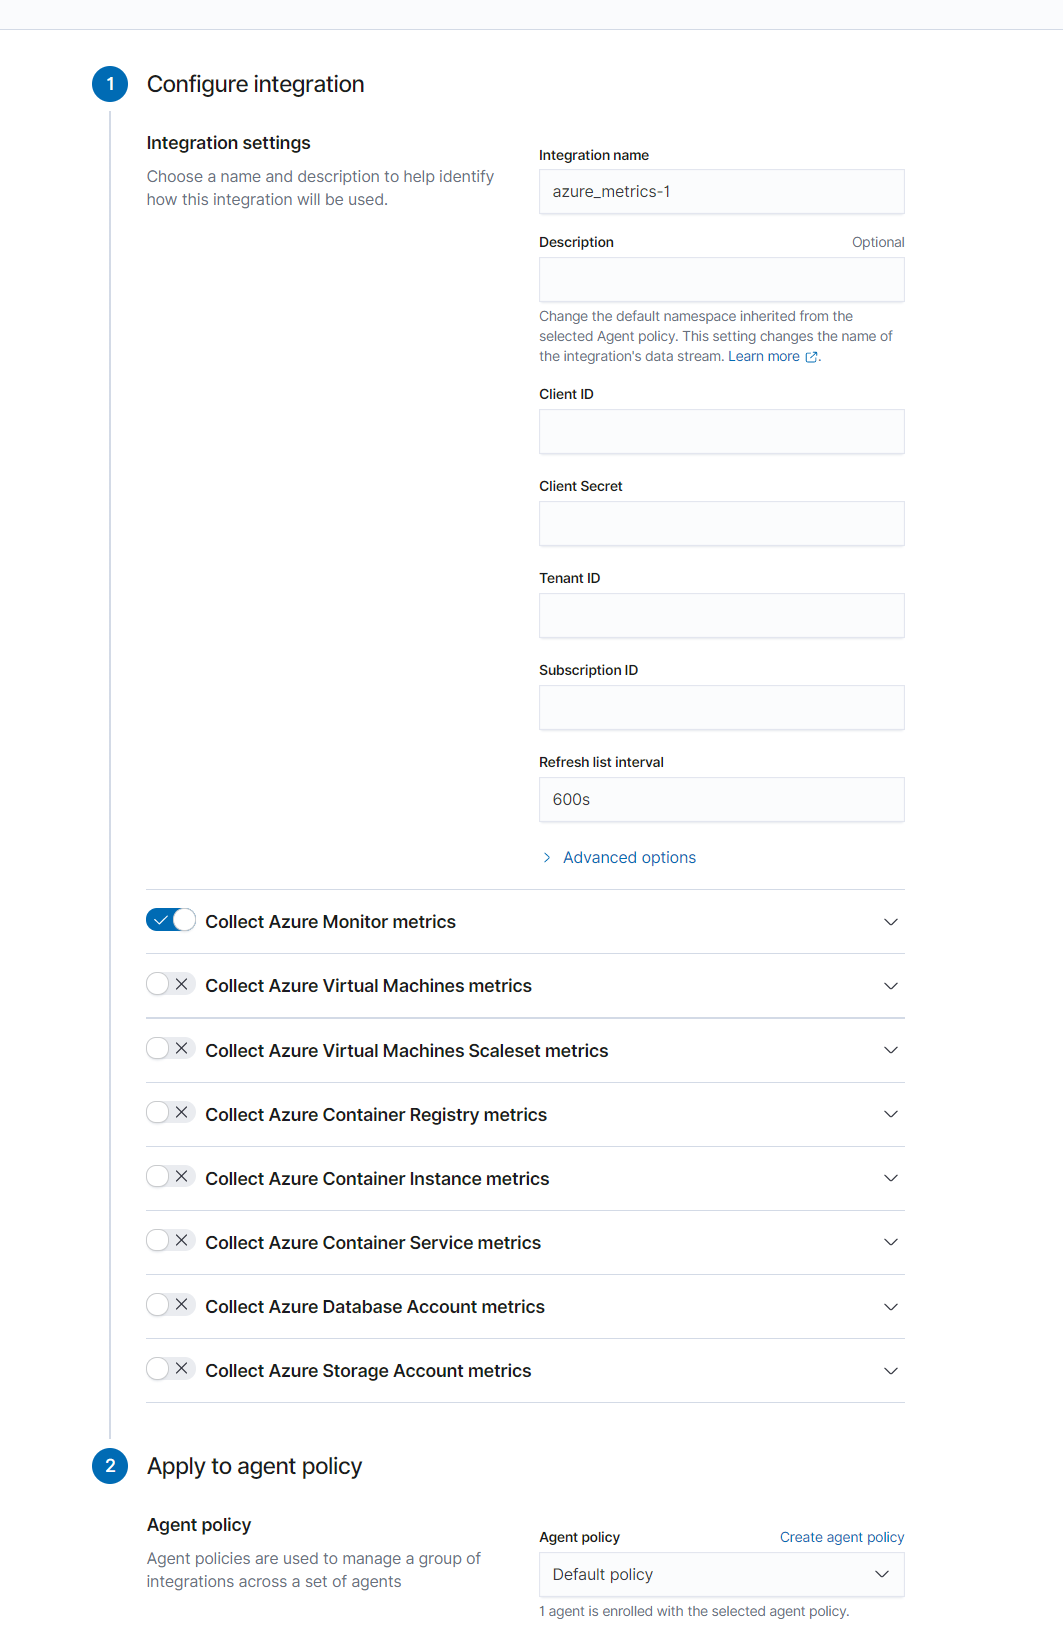This screenshot has height=1632, width=1063.
Task: Click the Subscription ID input field
Action: click(x=722, y=707)
